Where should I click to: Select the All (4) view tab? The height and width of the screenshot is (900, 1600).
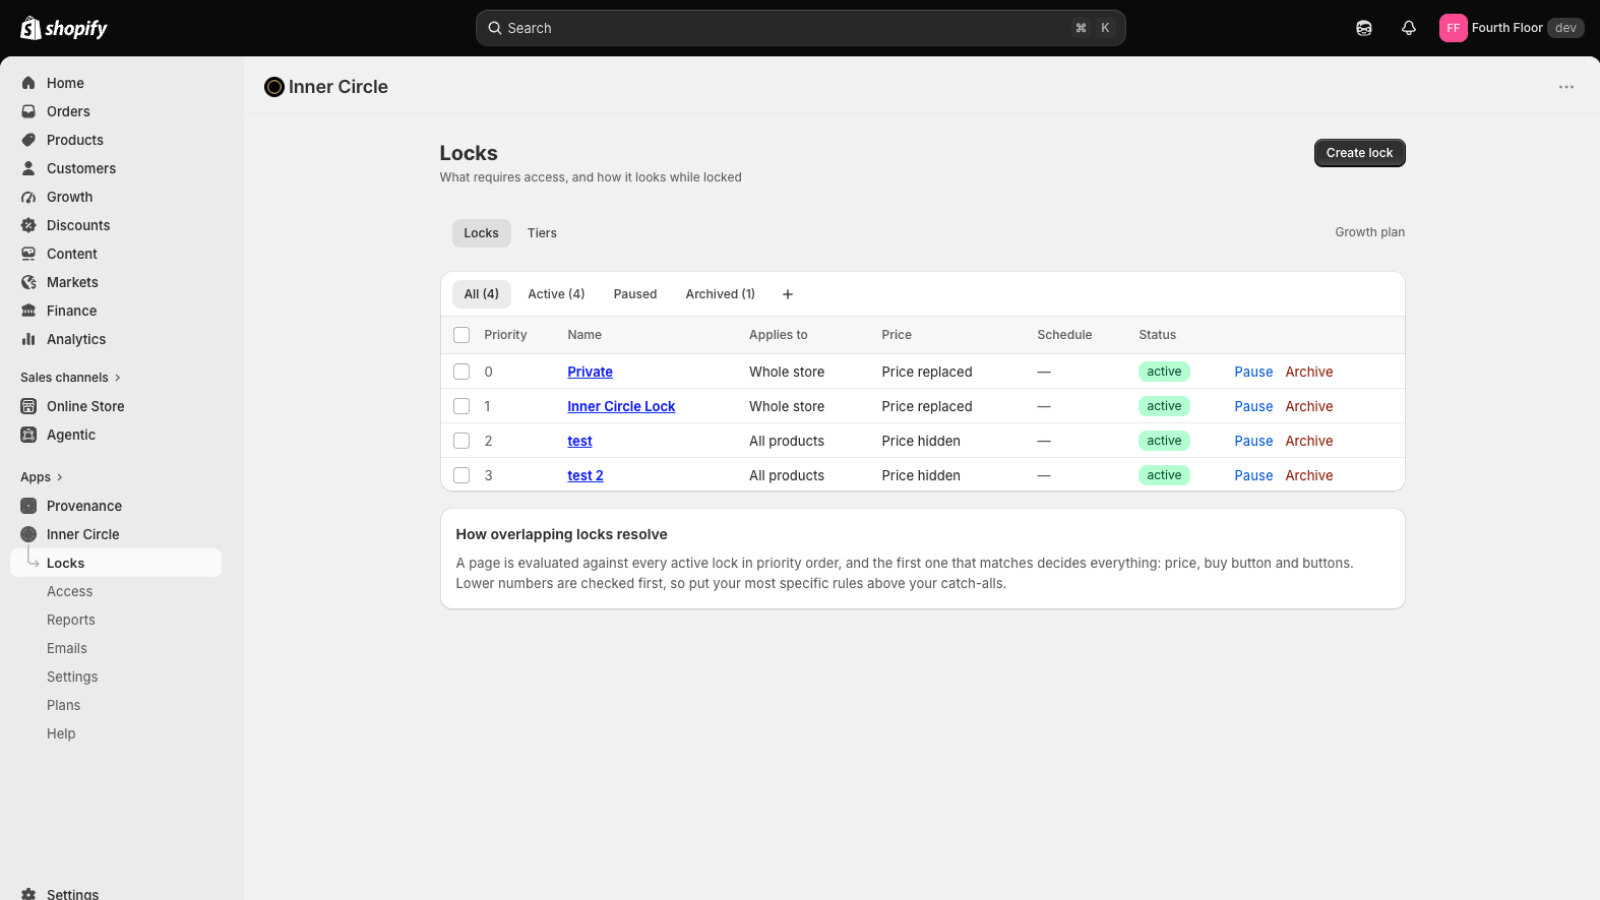coord(481,294)
